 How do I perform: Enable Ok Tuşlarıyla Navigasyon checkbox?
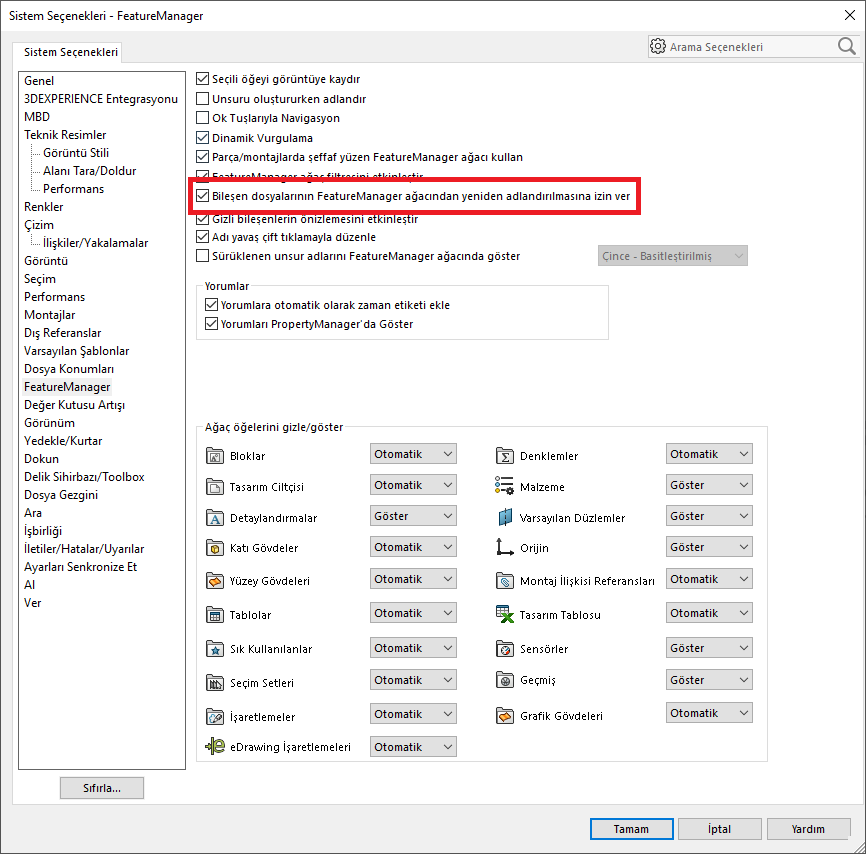tap(203, 118)
